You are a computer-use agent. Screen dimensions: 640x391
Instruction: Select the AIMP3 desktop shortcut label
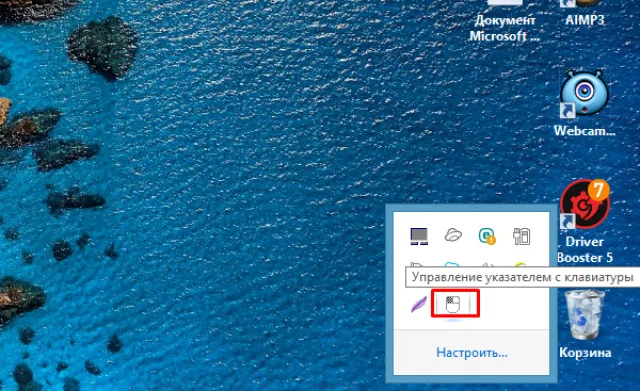(x=584, y=20)
